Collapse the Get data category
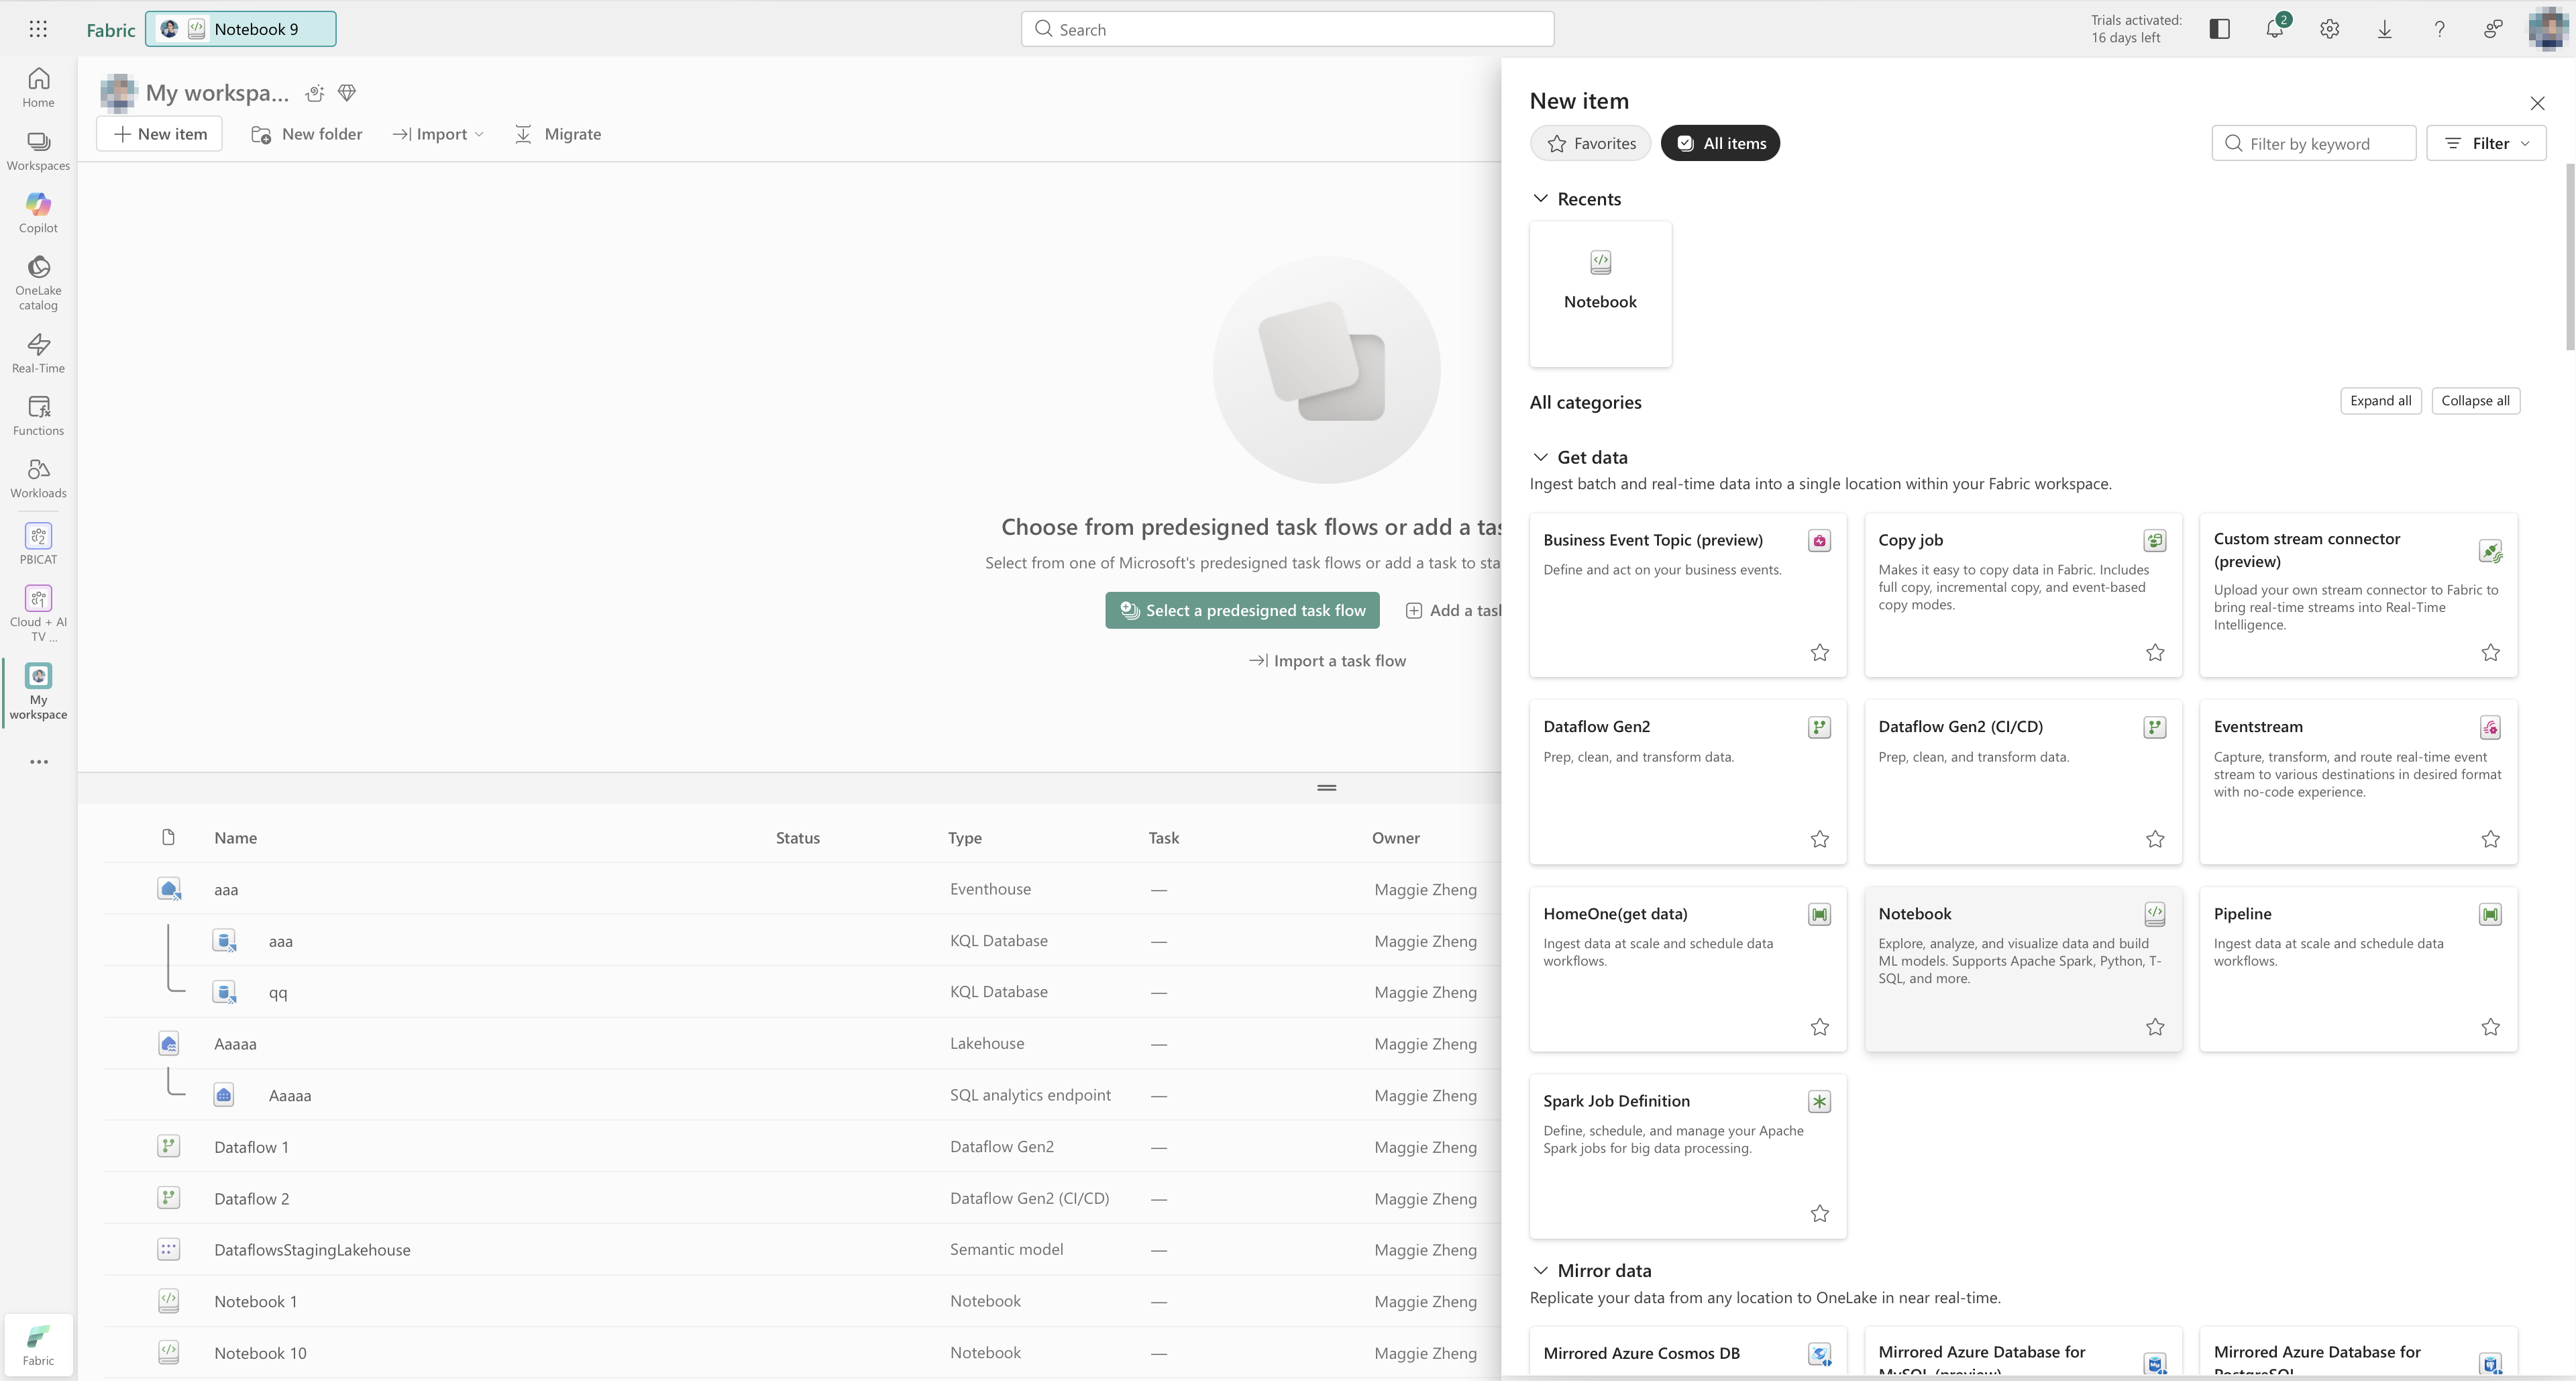This screenshot has height=1381, width=2576. [1541, 457]
